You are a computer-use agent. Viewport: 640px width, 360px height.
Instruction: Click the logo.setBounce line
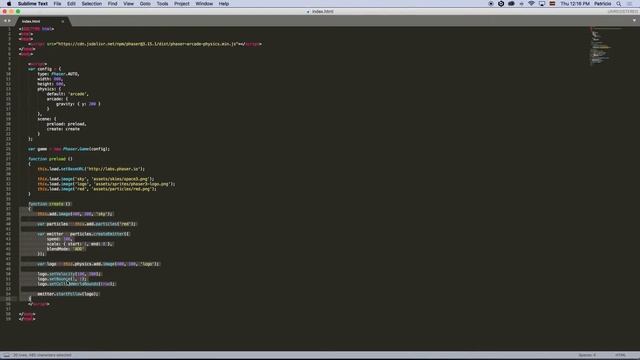[62, 279]
